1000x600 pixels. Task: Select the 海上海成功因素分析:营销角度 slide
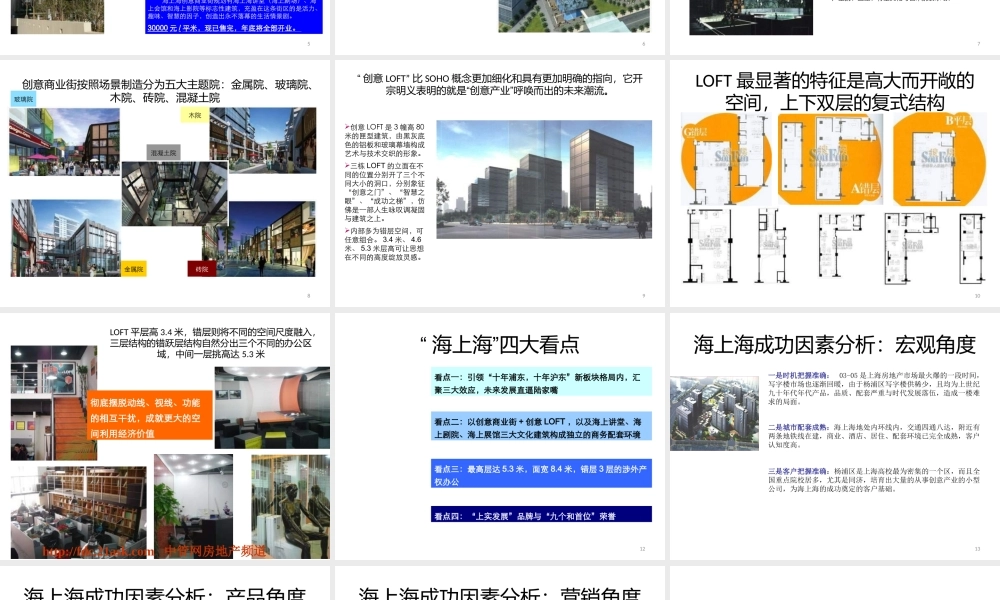coord(499,583)
